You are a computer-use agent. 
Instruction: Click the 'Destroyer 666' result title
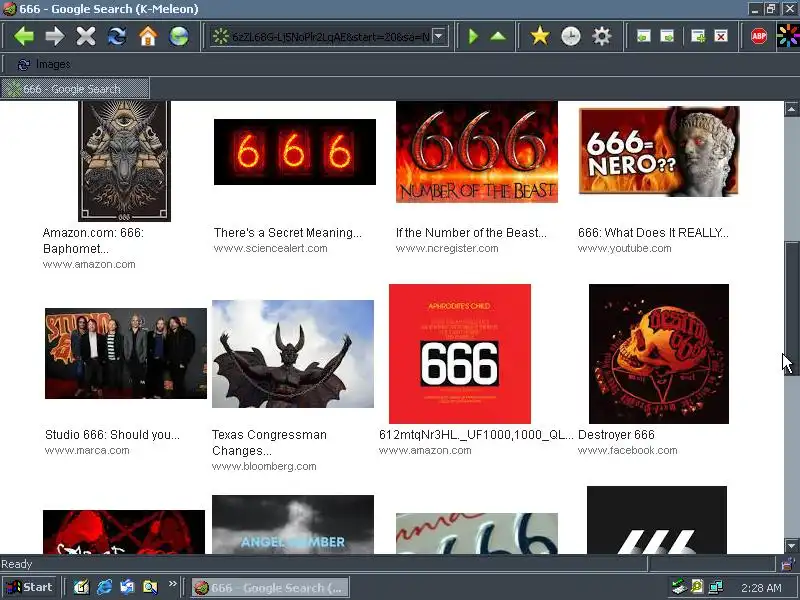(x=616, y=435)
